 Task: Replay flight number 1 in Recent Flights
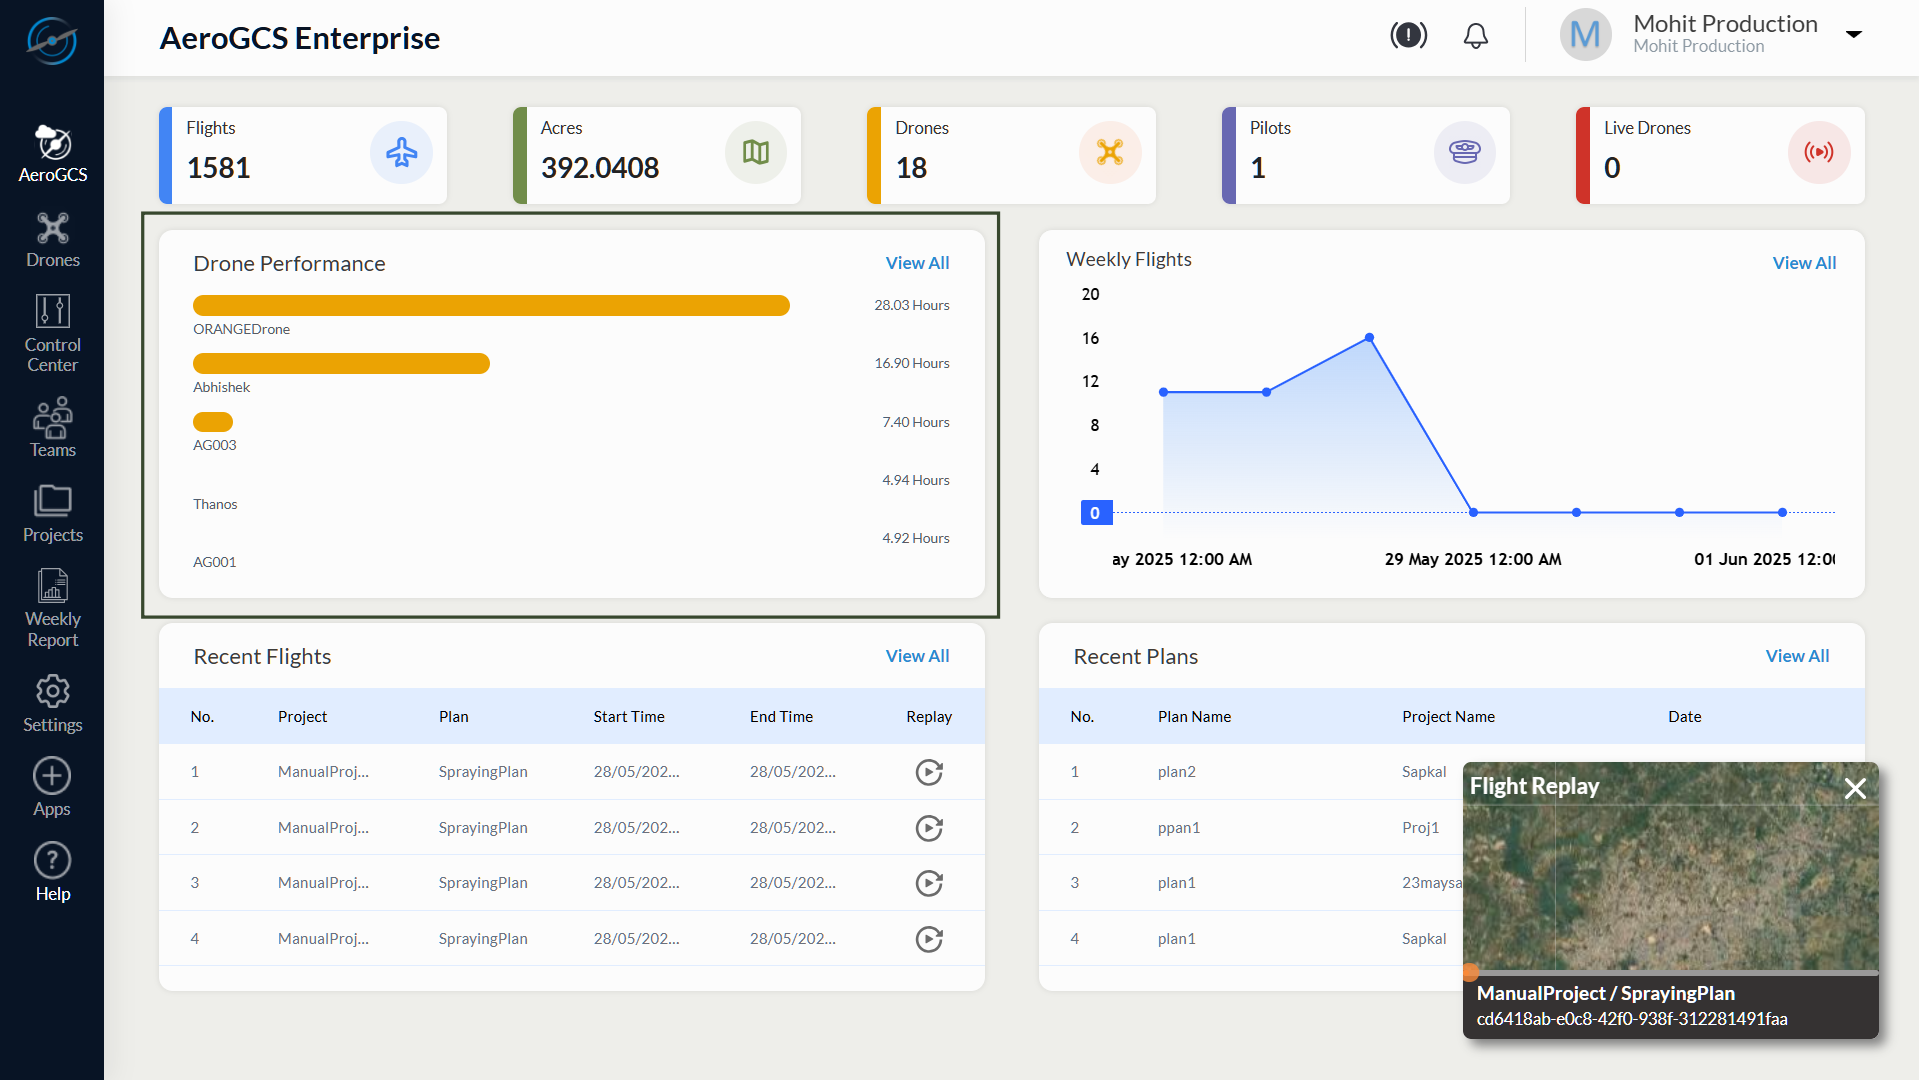tap(928, 772)
